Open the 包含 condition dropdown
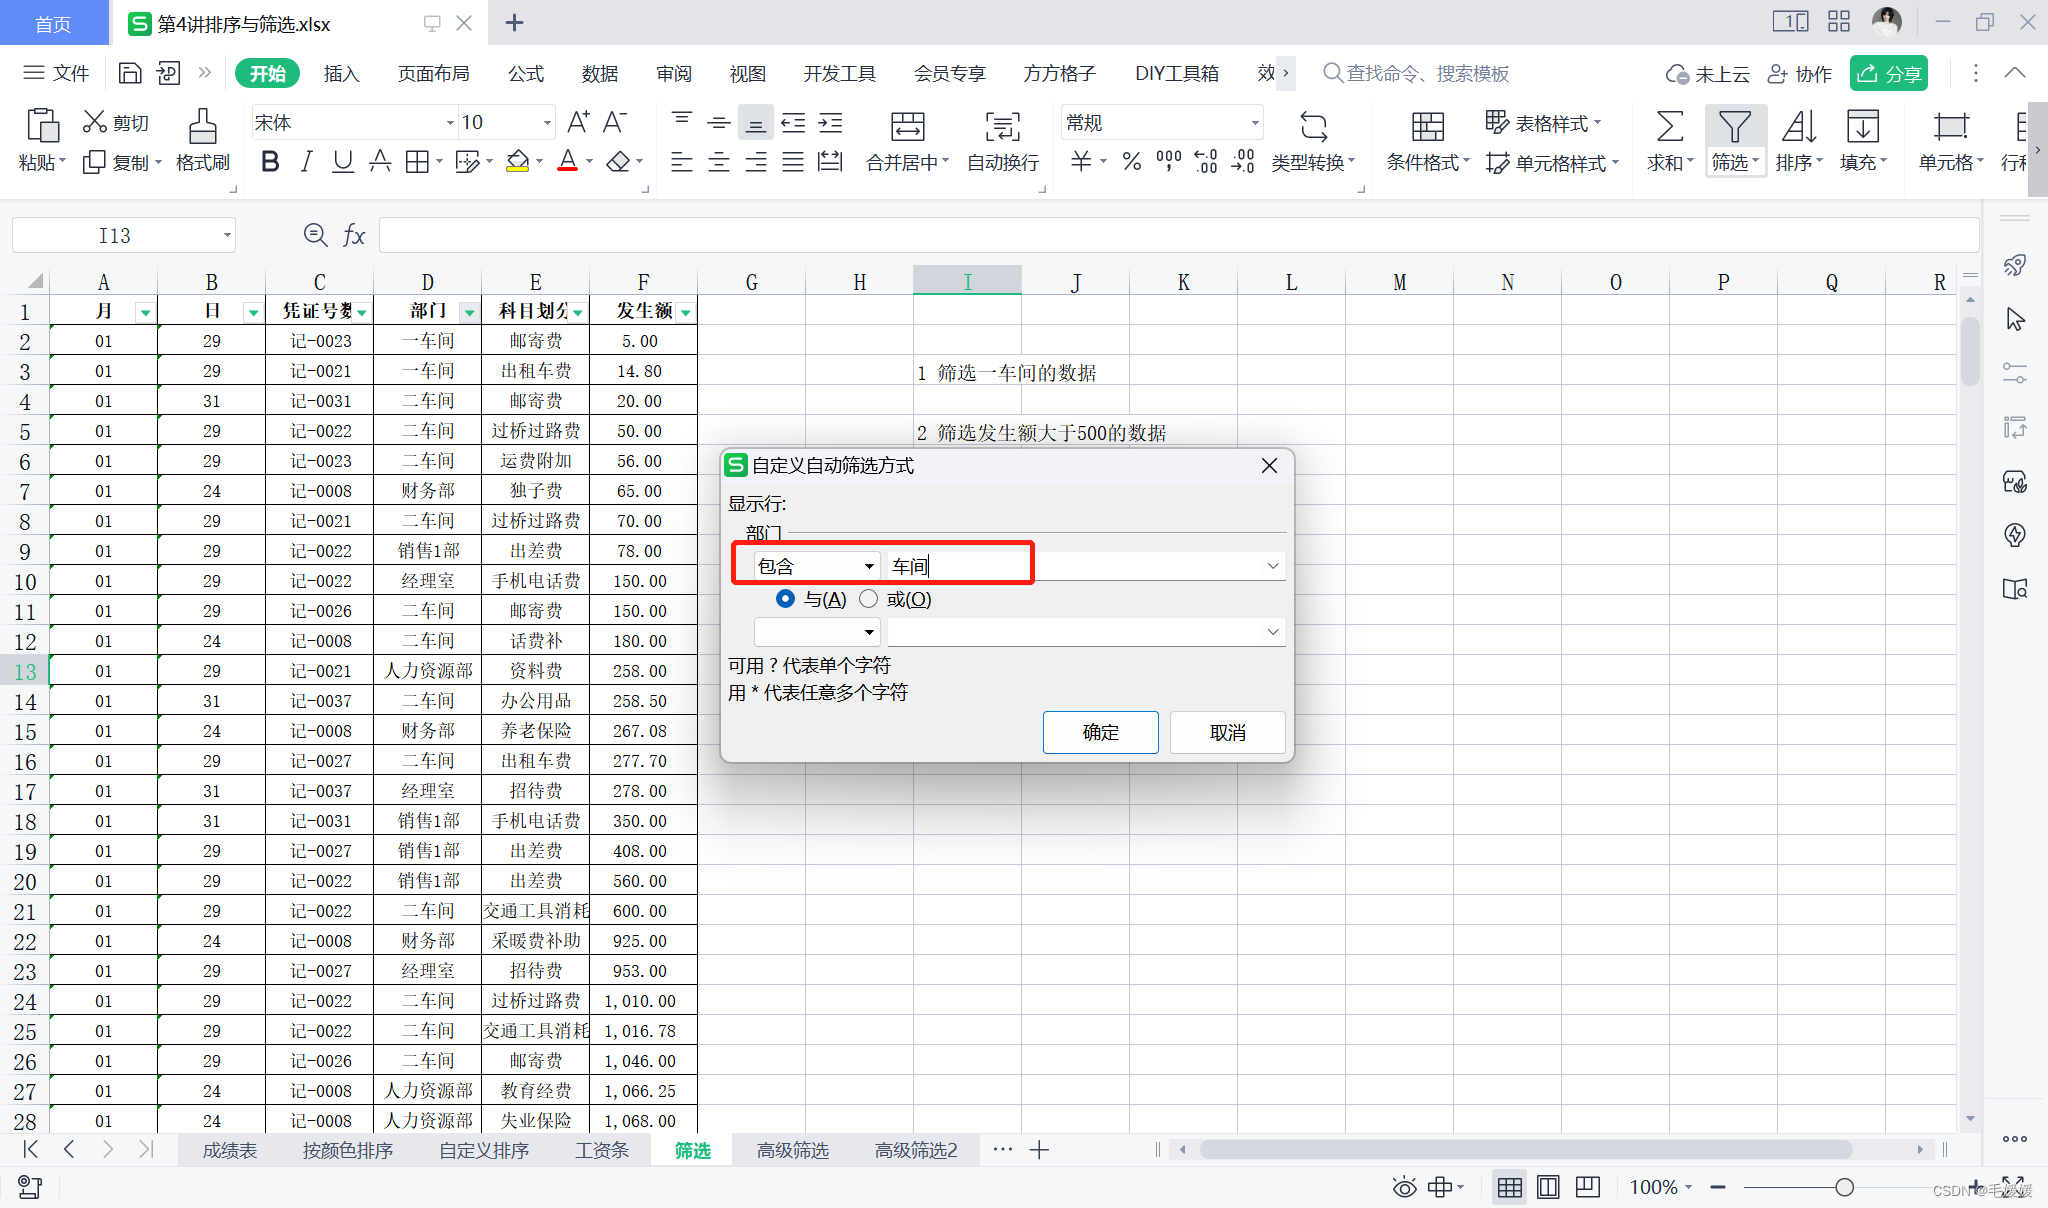2048x1208 pixels. (868, 567)
